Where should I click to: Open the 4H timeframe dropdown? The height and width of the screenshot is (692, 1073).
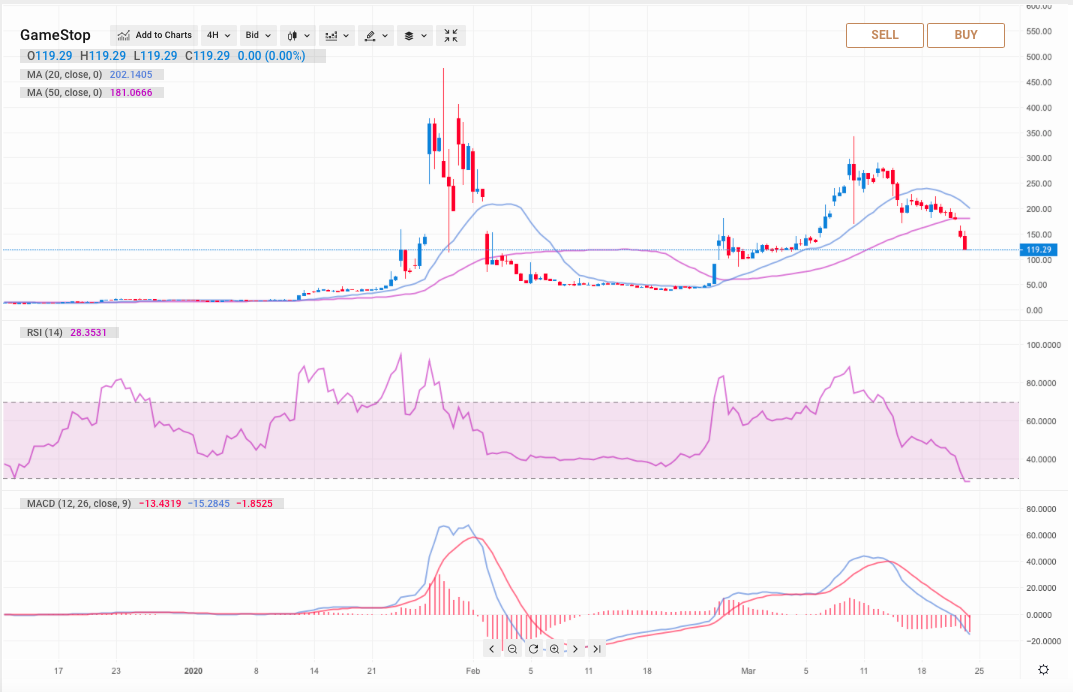pos(219,35)
